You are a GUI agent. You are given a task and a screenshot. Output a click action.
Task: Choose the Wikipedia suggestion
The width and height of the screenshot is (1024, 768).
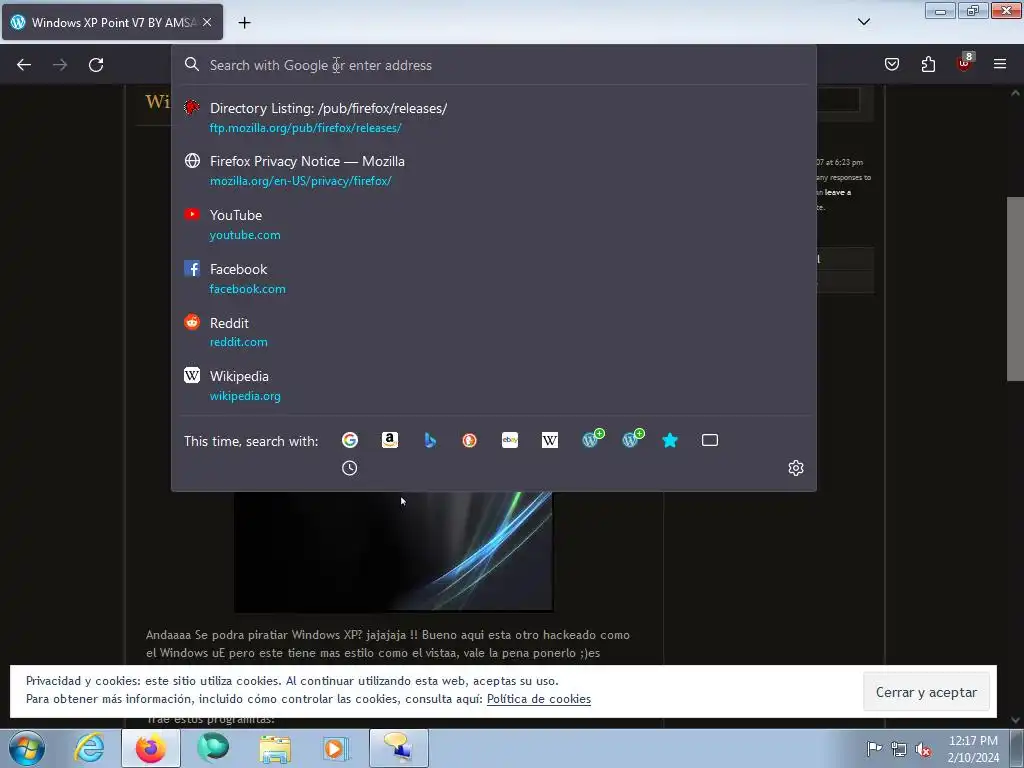pos(494,385)
